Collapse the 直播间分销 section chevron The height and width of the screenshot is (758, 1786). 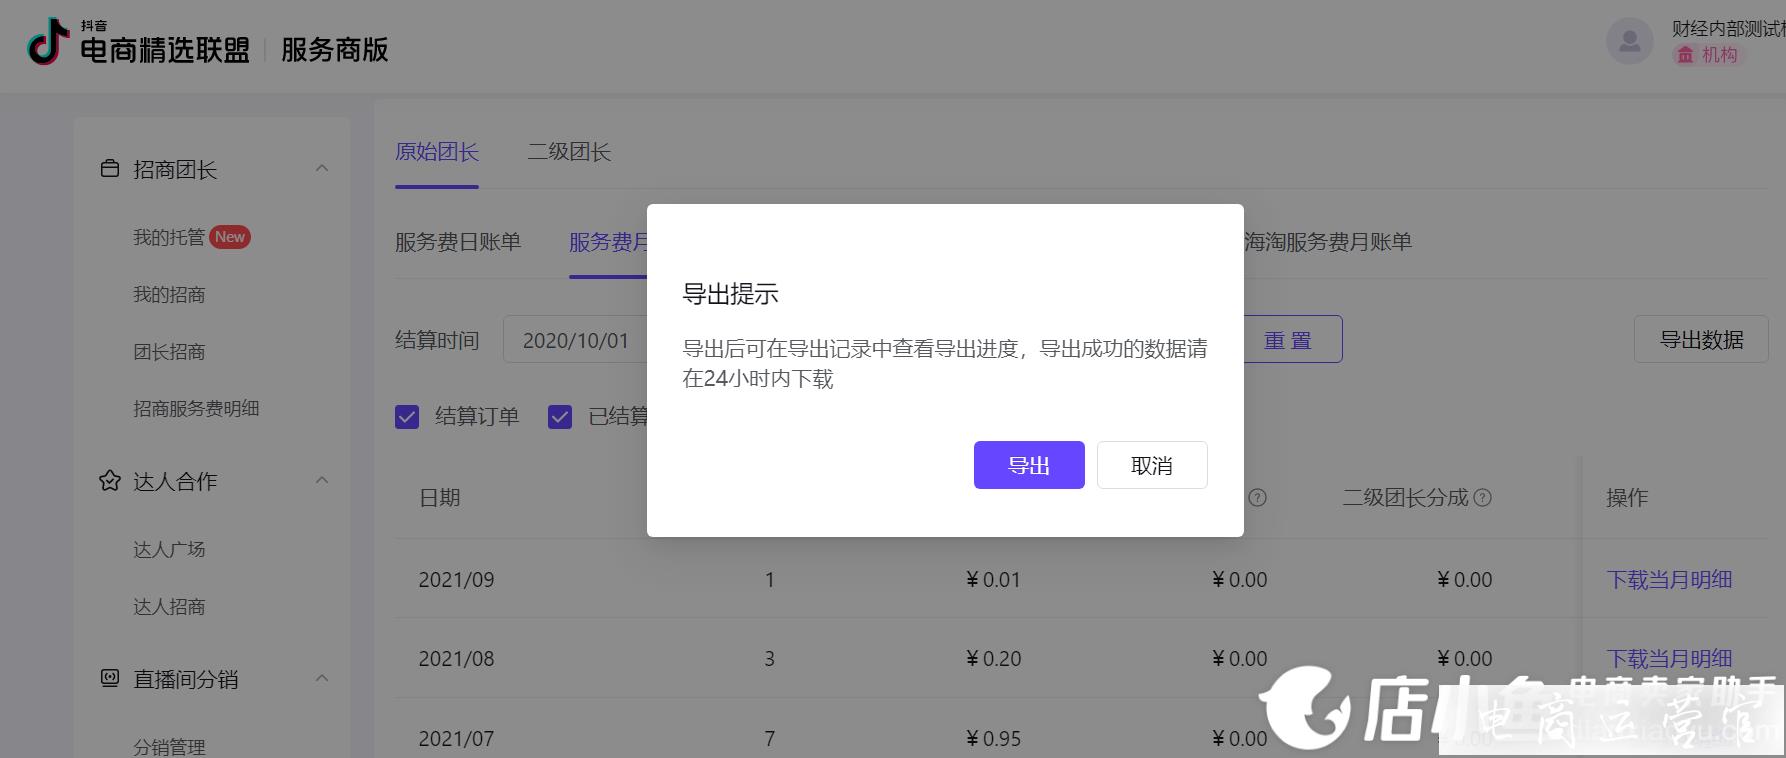coord(322,679)
